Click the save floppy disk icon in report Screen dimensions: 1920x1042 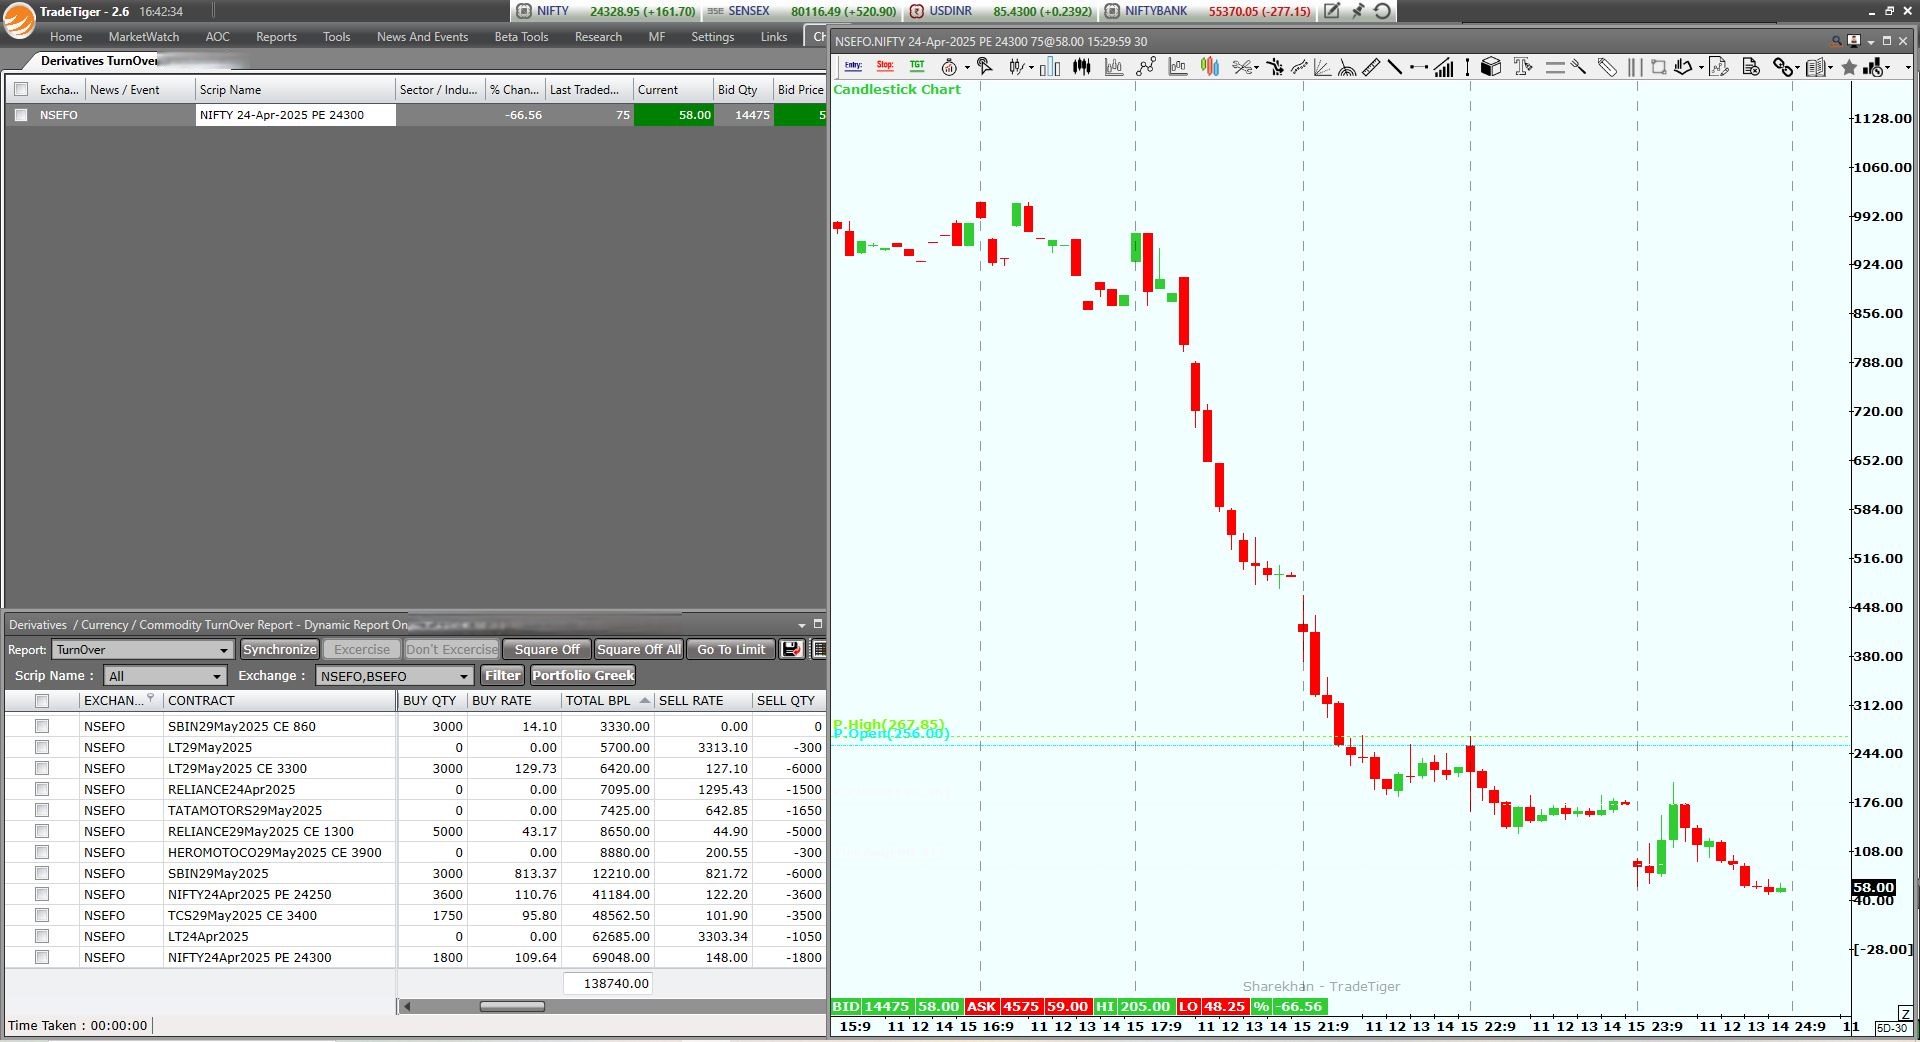click(x=792, y=649)
